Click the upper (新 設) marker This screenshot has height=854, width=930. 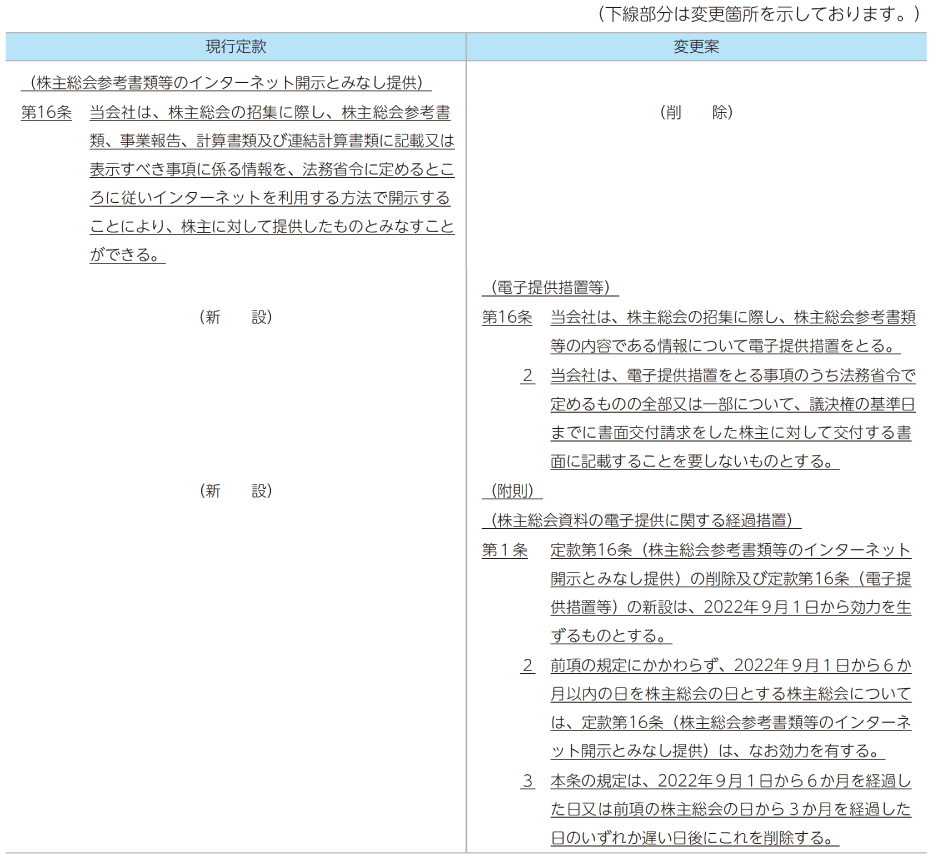[235, 317]
